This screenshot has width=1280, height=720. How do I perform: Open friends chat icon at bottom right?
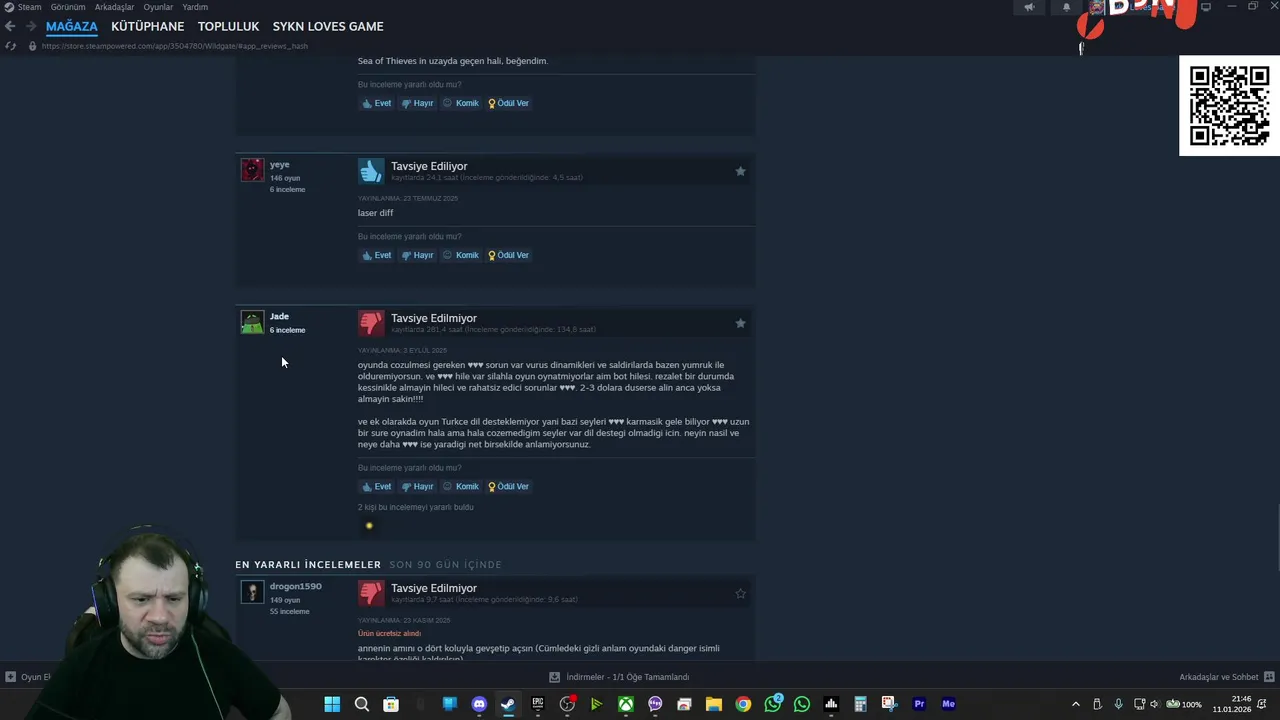coord(1269,677)
